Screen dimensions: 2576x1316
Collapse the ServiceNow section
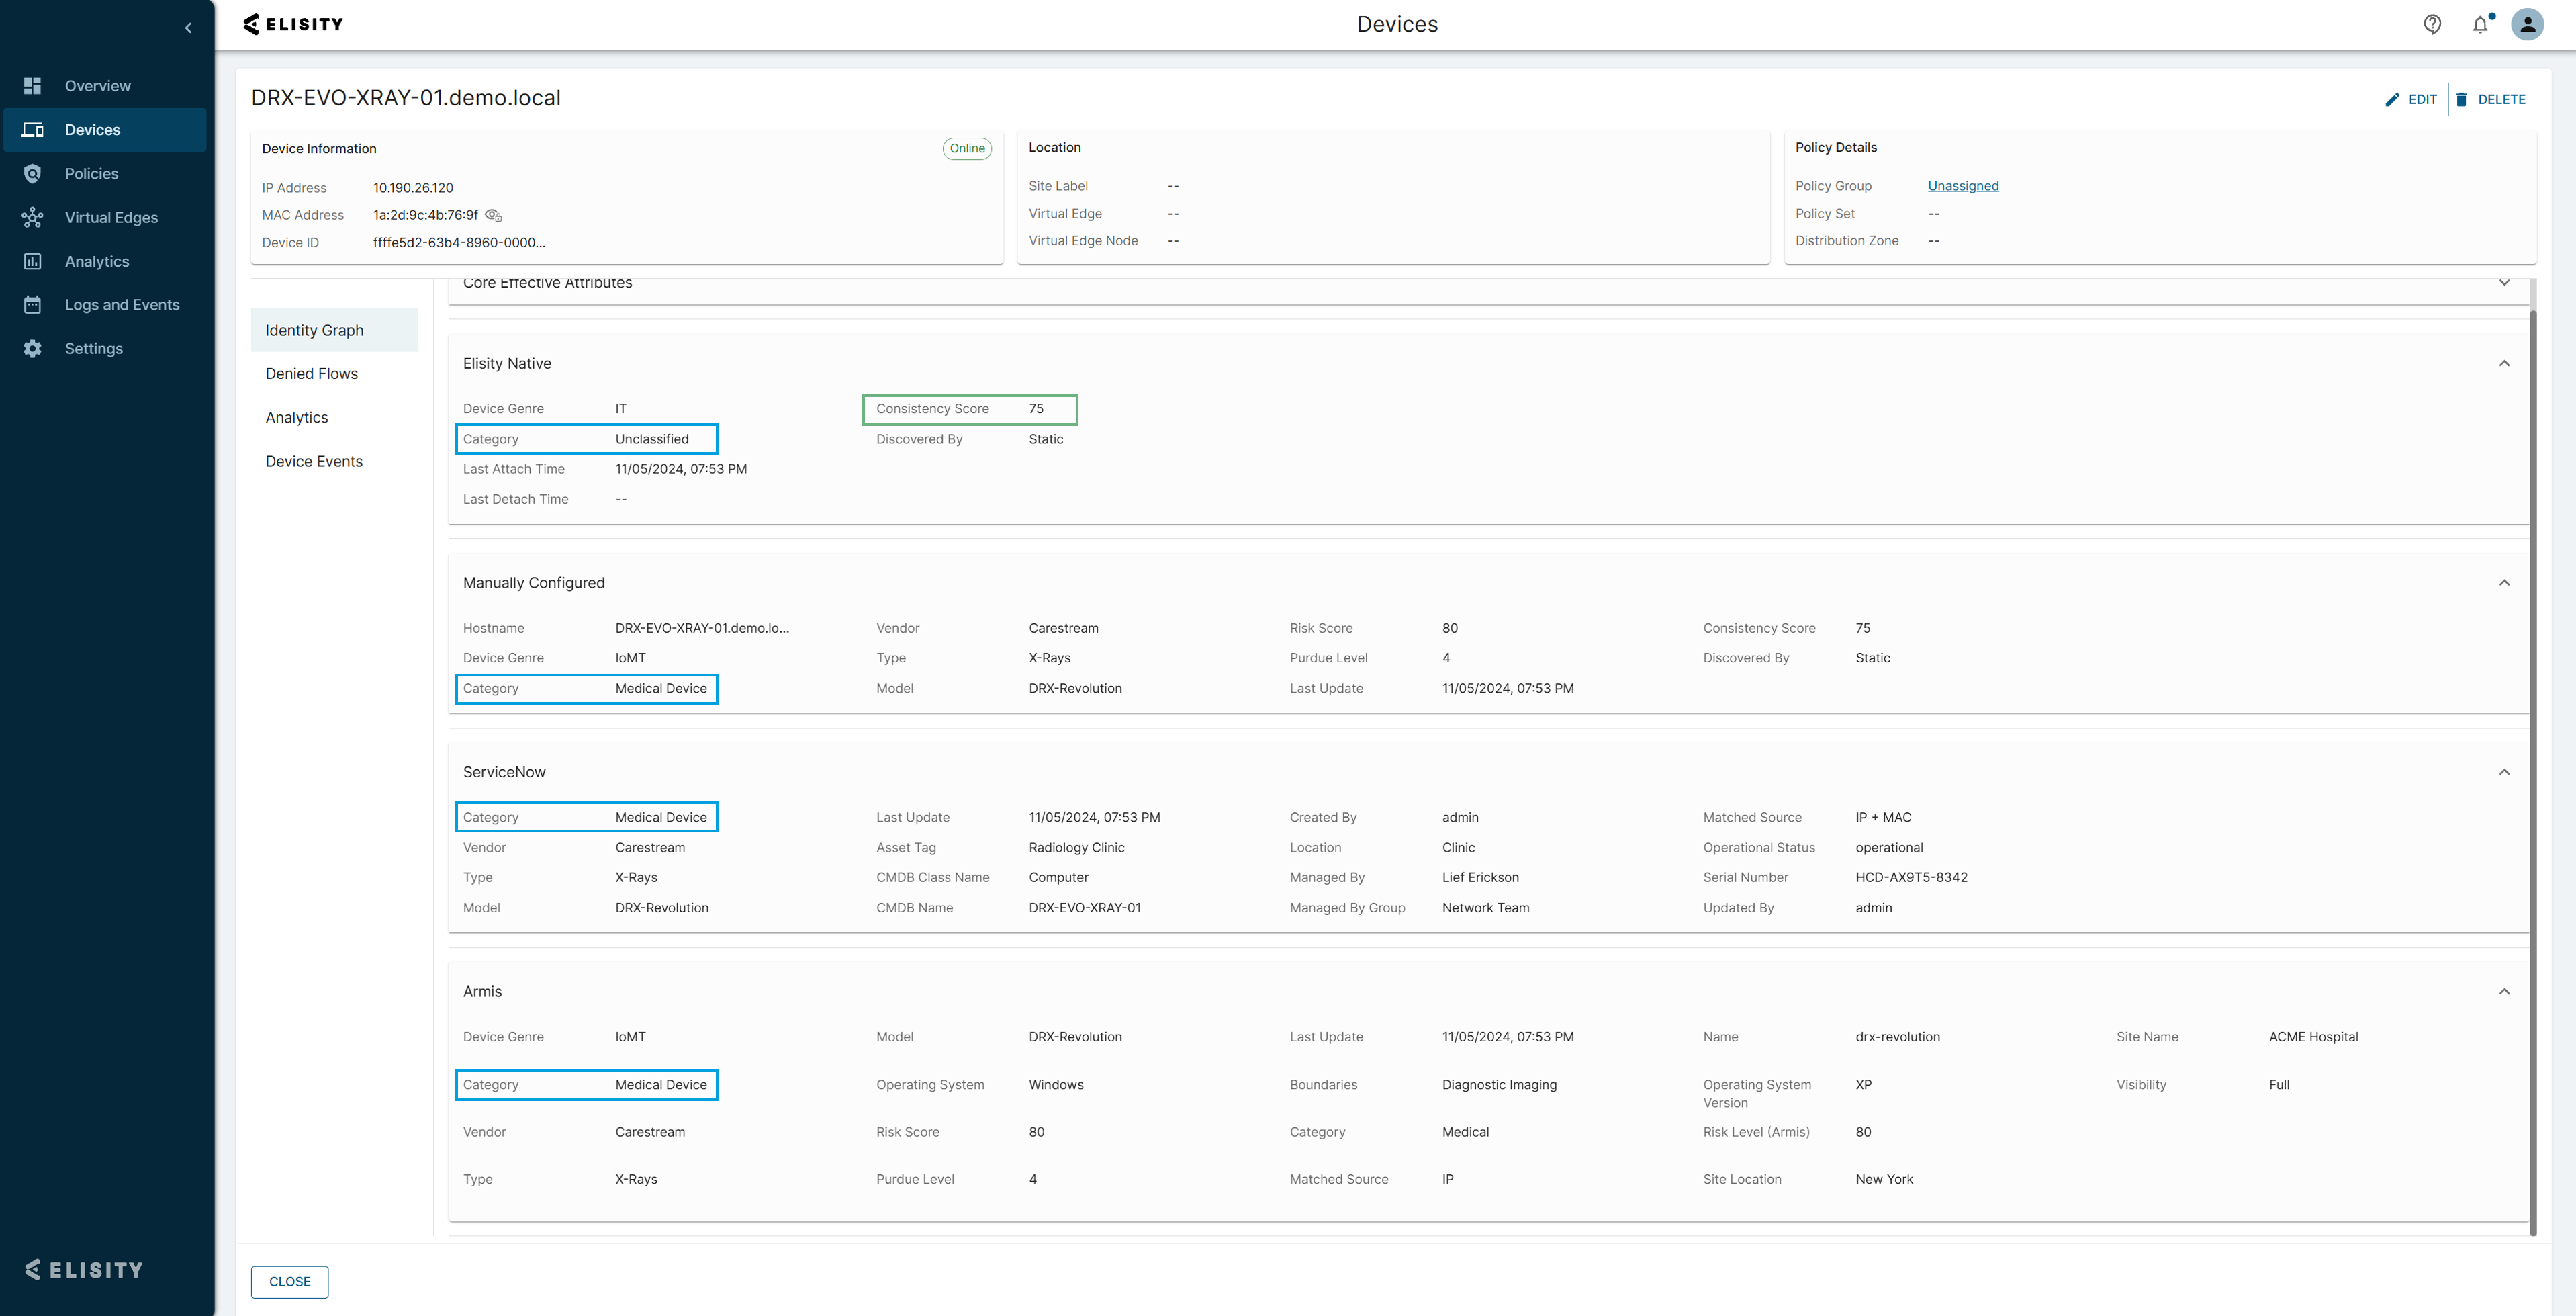(2504, 772)
